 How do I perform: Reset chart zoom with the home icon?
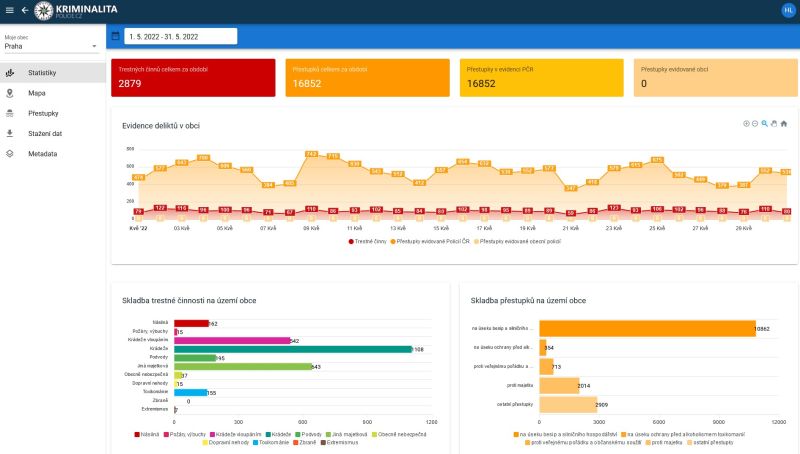click(x=784, y=123)
